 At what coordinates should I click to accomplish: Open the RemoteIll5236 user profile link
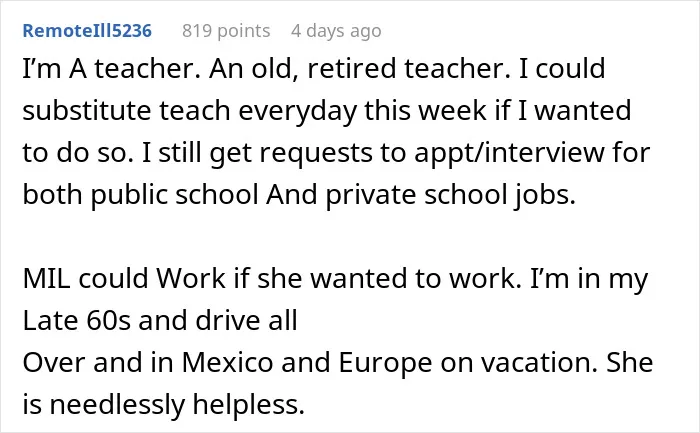click(x=87, y=31)
